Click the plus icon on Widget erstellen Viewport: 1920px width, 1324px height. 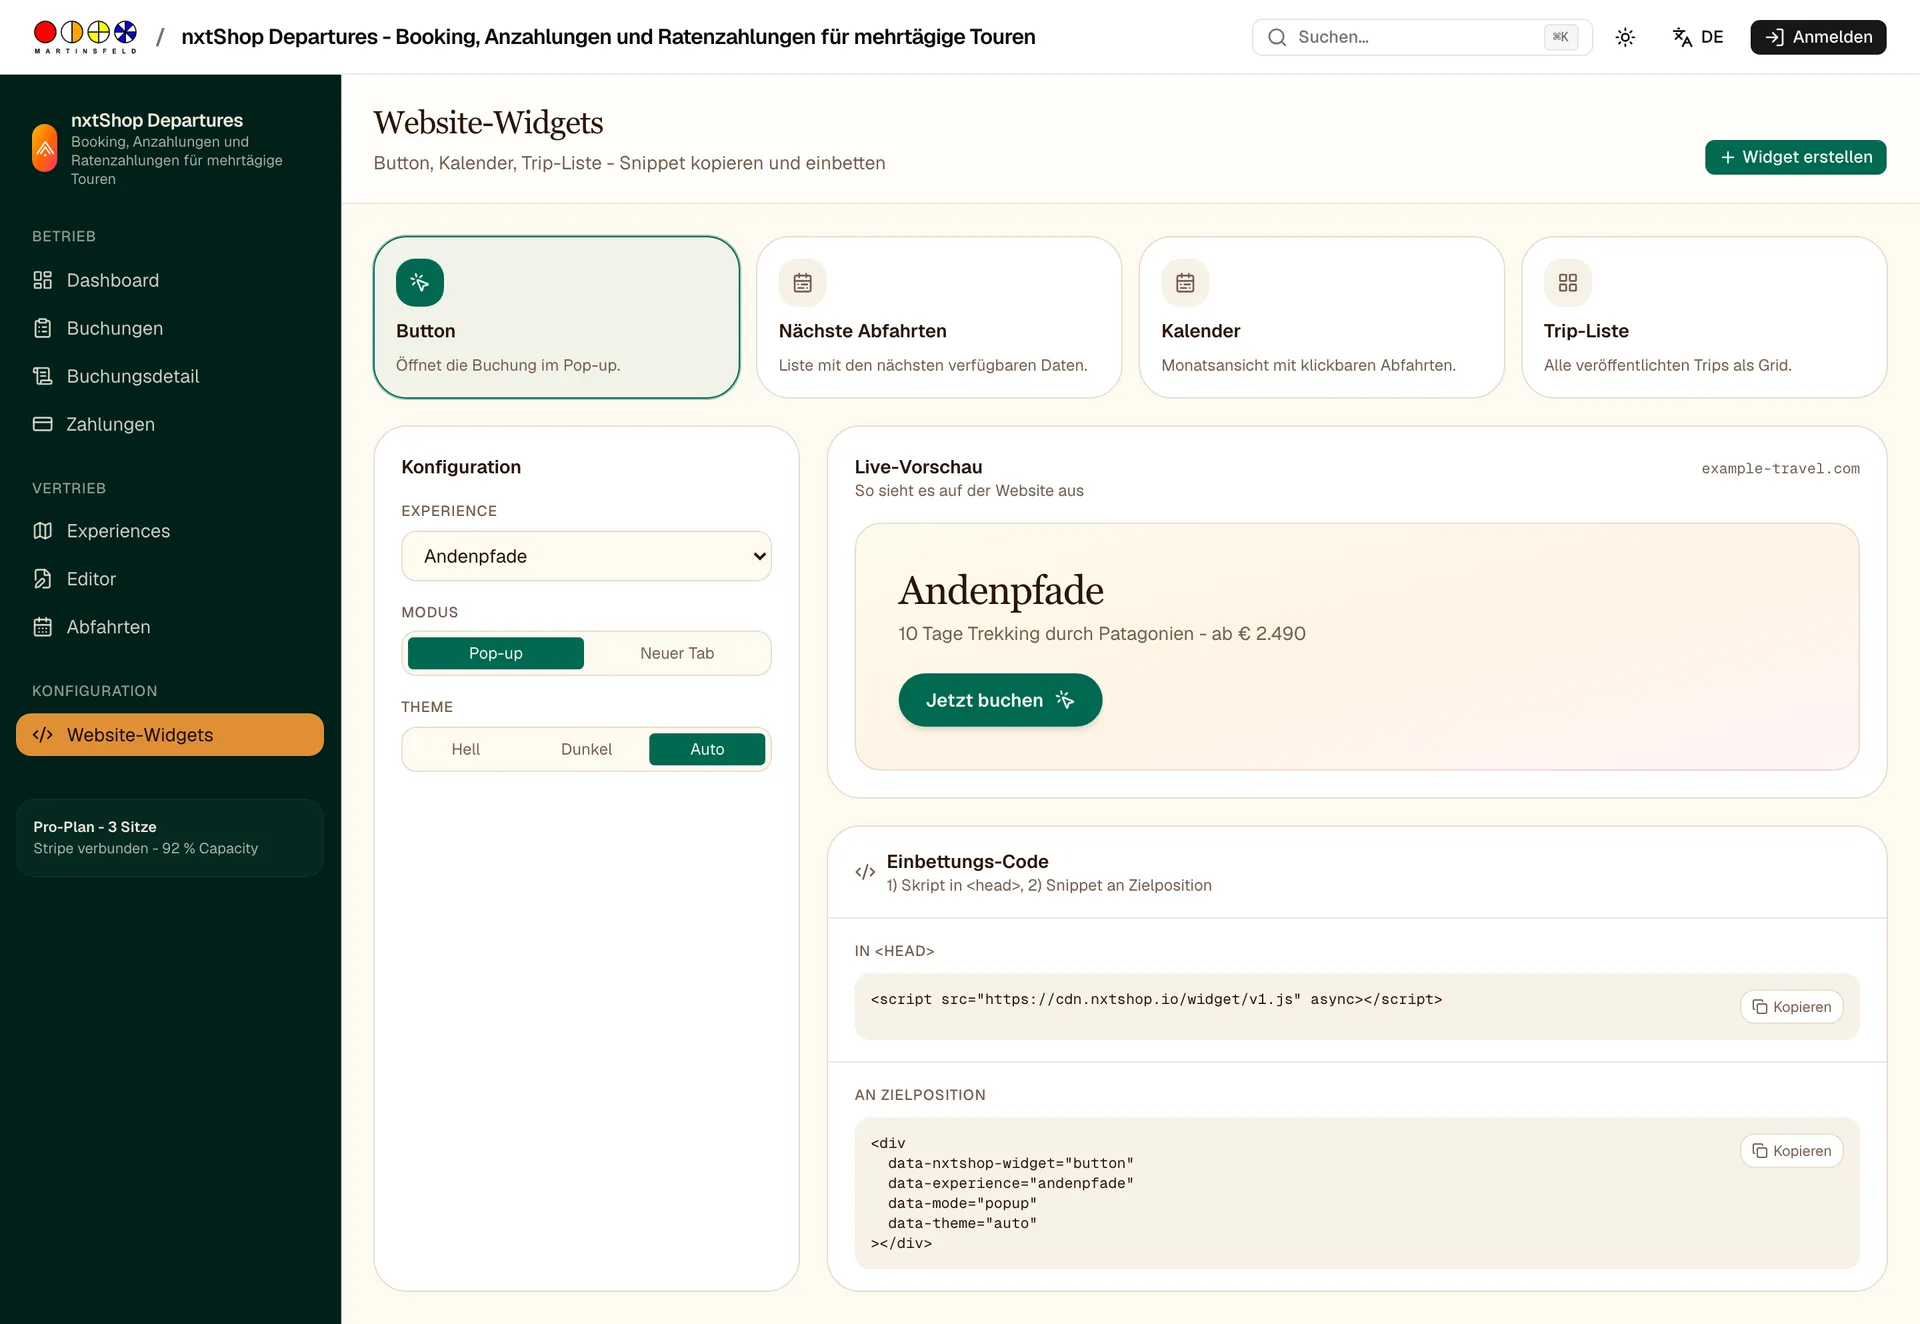click(1727, 157)
